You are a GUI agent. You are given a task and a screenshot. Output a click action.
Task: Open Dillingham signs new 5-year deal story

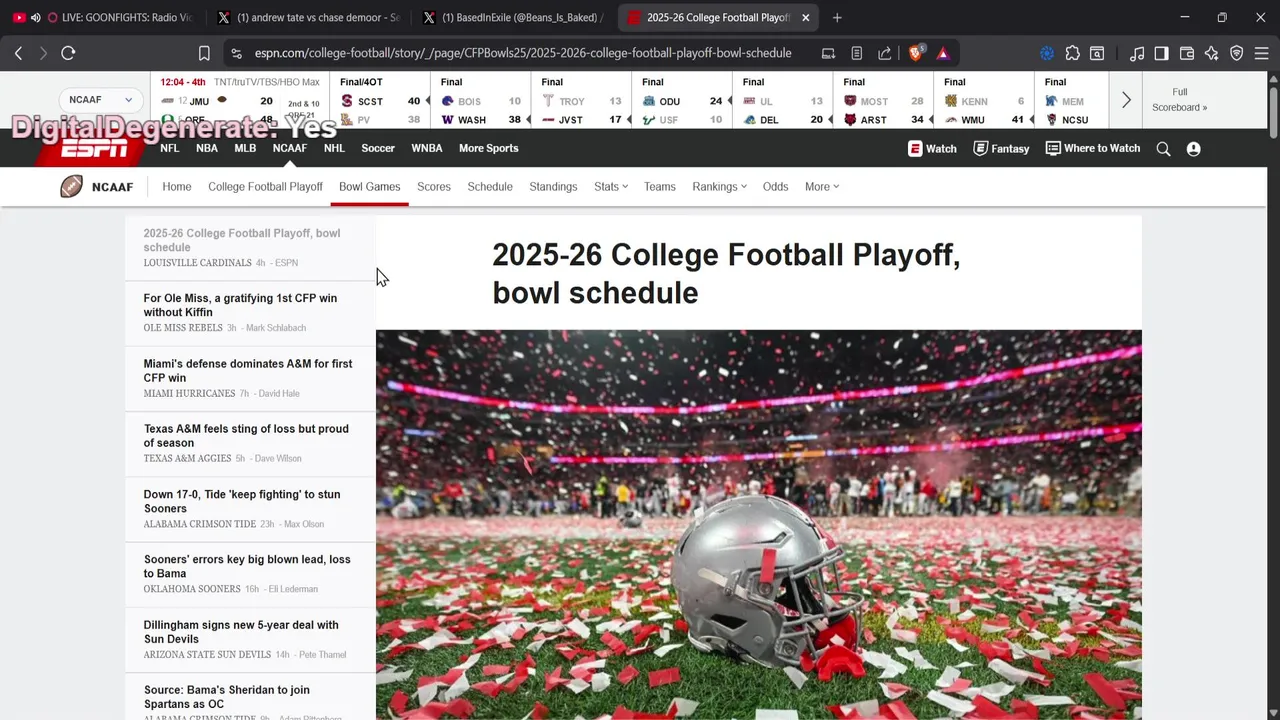pos(241,631)
